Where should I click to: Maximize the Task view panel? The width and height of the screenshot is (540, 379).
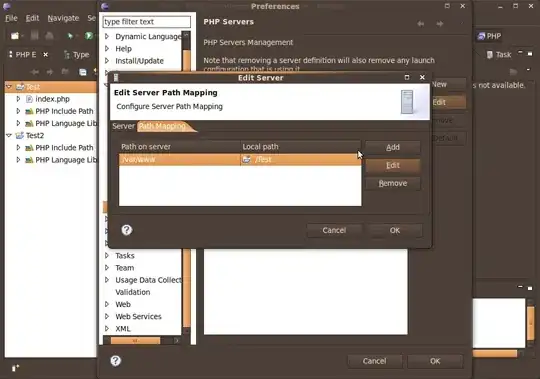coord(530,53)
